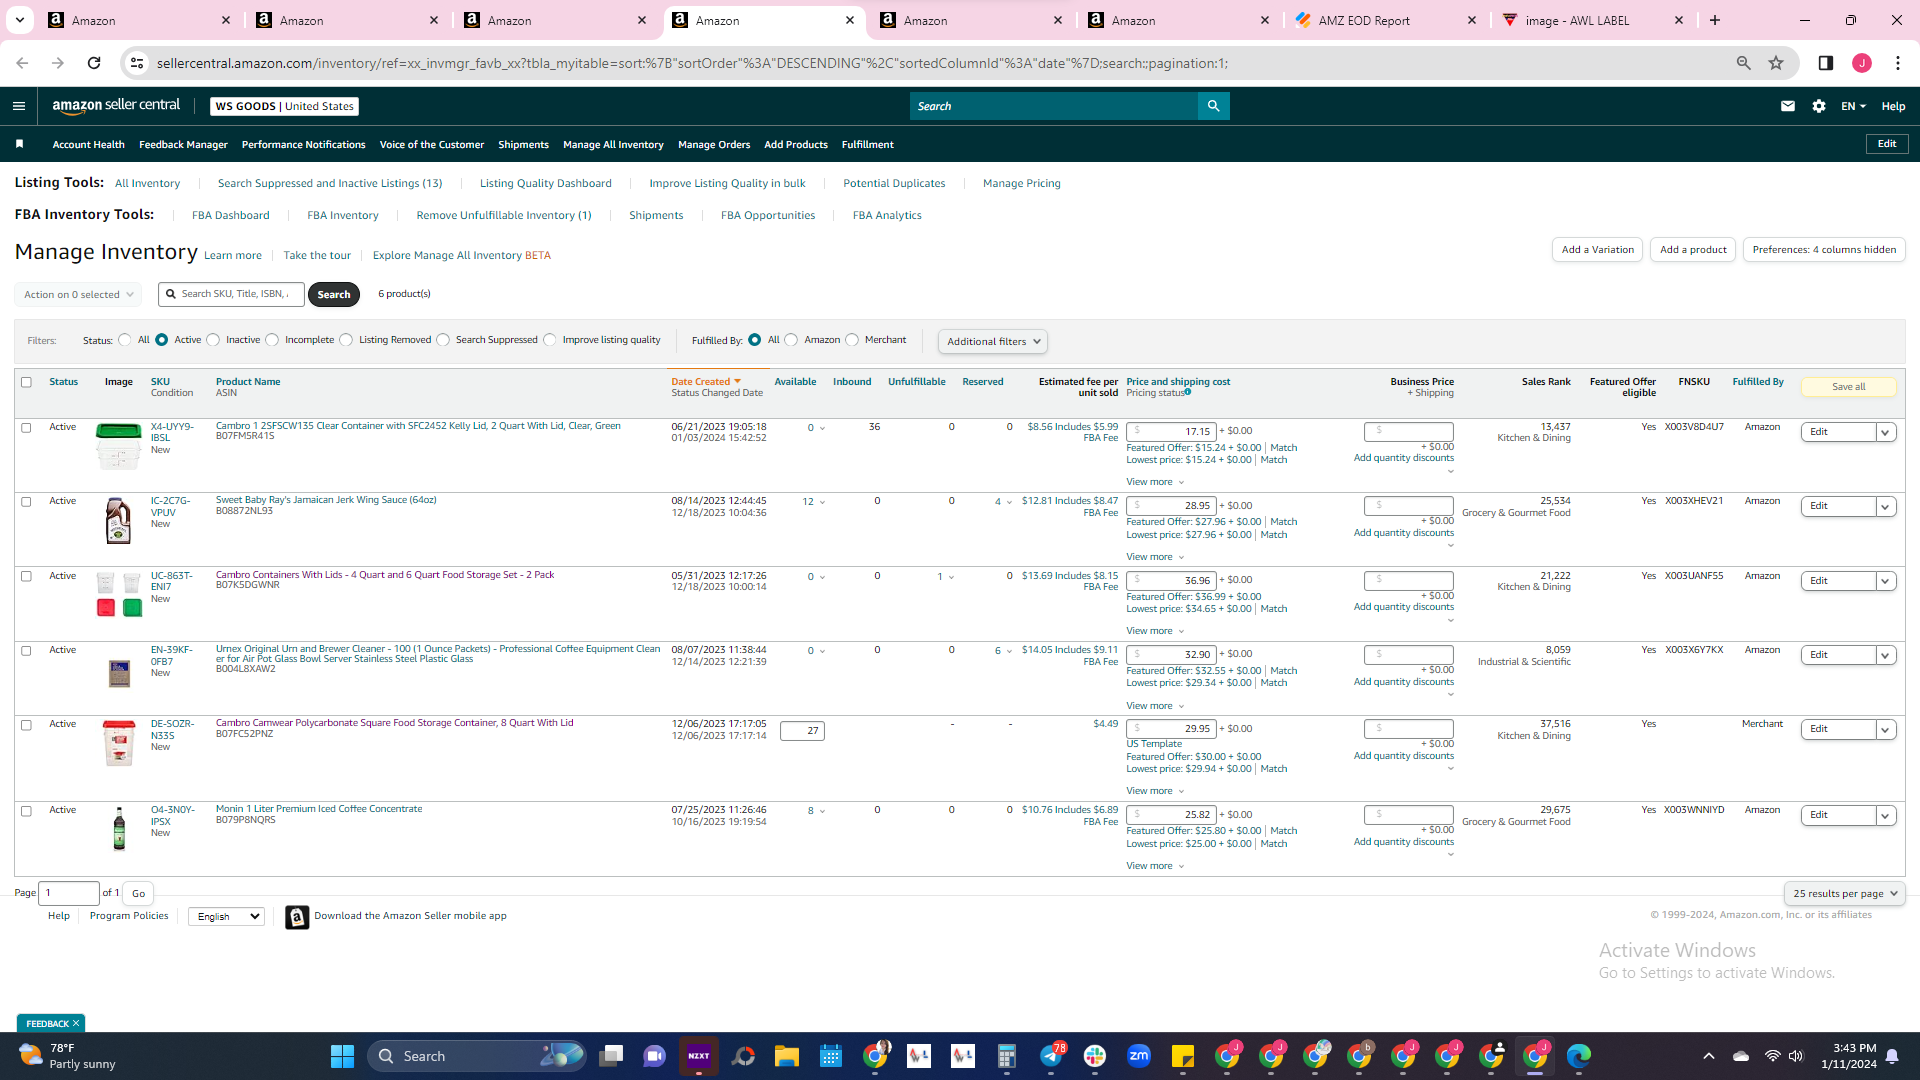Open the Chrome profile avatar

pos(1862,63)
